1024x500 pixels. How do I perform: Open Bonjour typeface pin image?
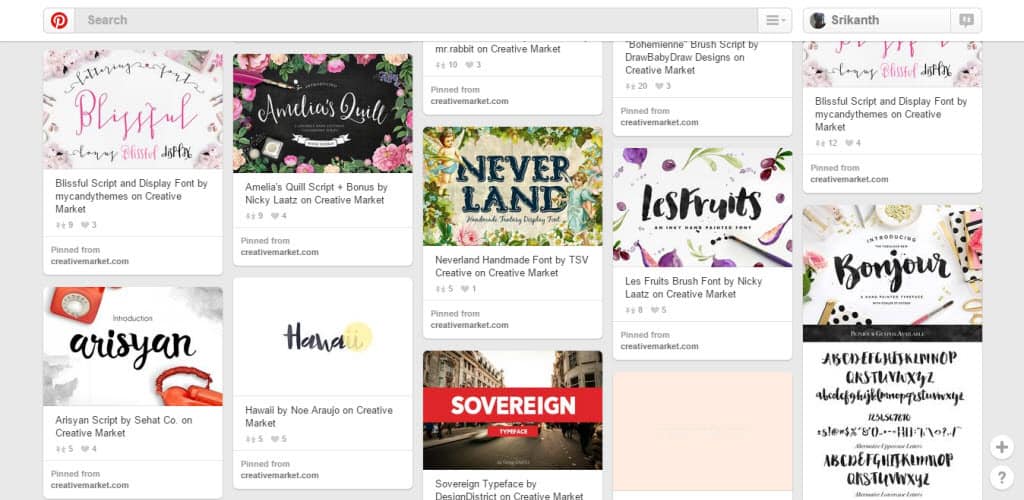pyautogui.click(x=892, y=273)
